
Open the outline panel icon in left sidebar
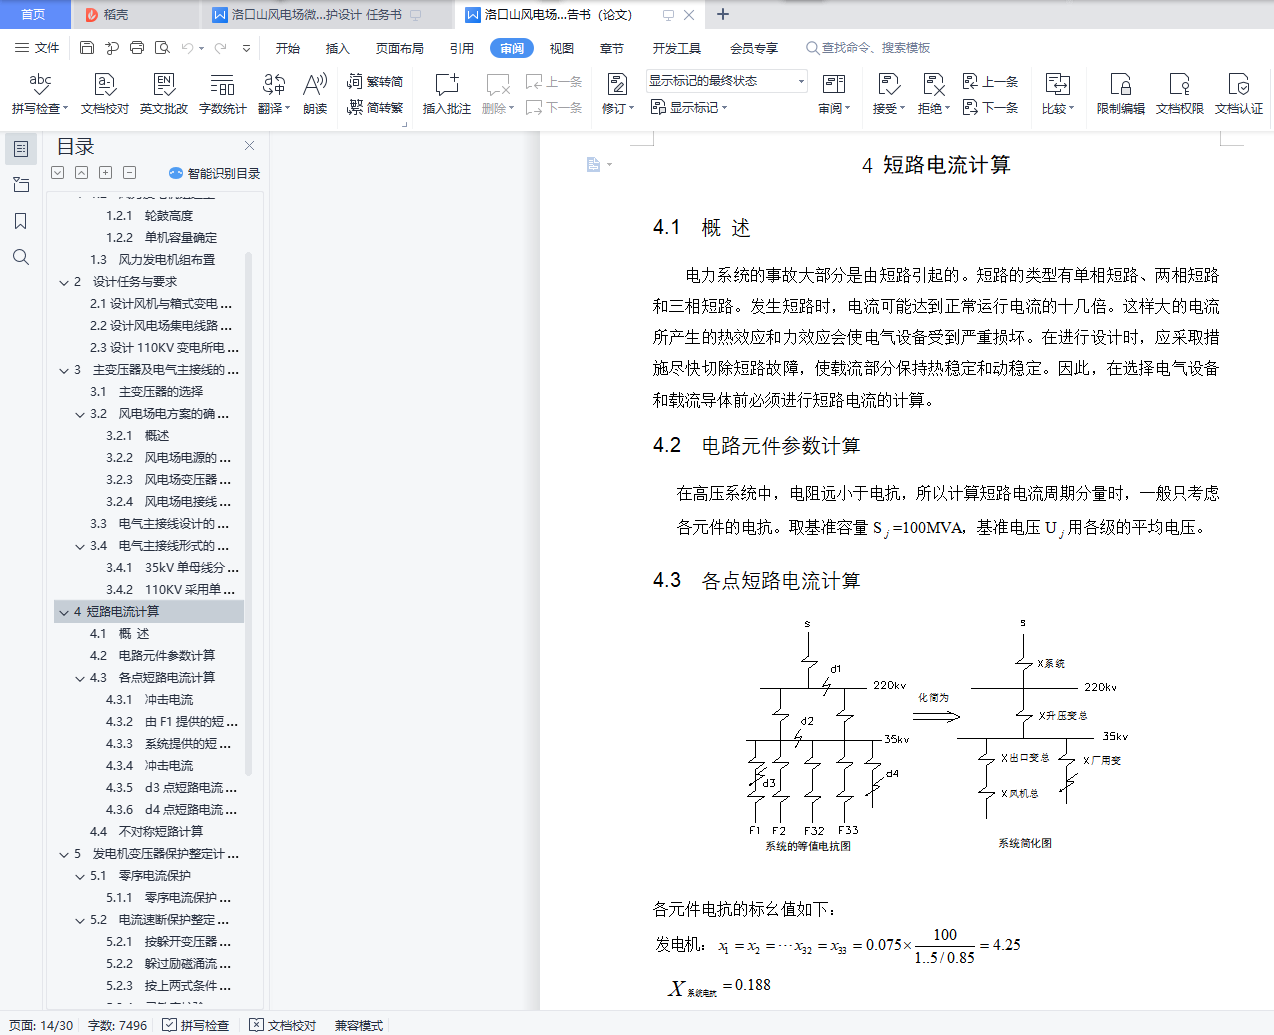pyautogui.click(x=20, y=149)
